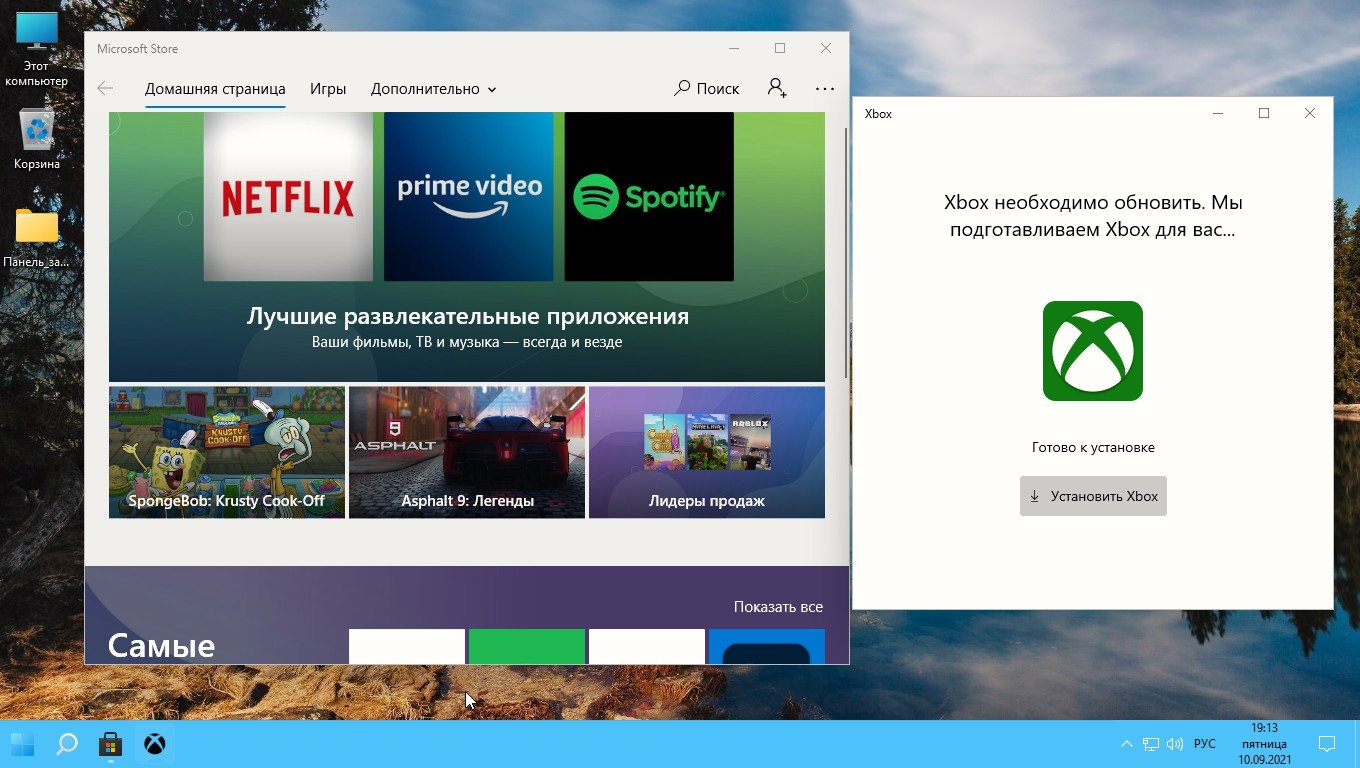Click the Готово к установке status text
The image size is (1360, 768).
1093,447
